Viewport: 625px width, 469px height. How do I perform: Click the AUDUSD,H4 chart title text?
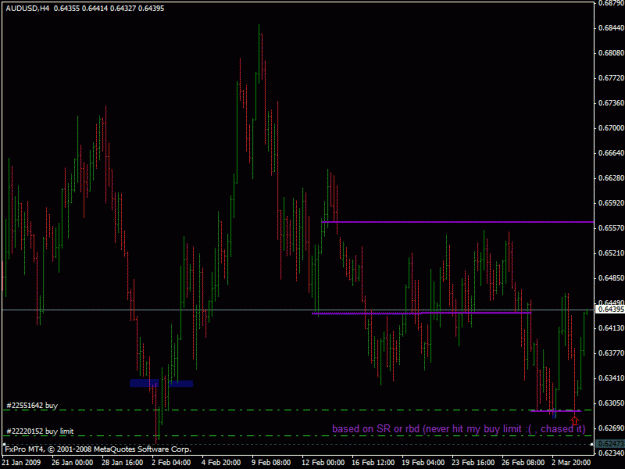(x=28, y=8)
